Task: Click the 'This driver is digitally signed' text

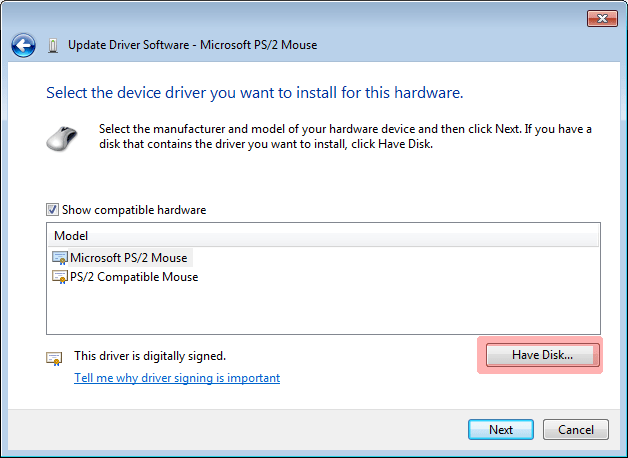Action: (150, 356)
